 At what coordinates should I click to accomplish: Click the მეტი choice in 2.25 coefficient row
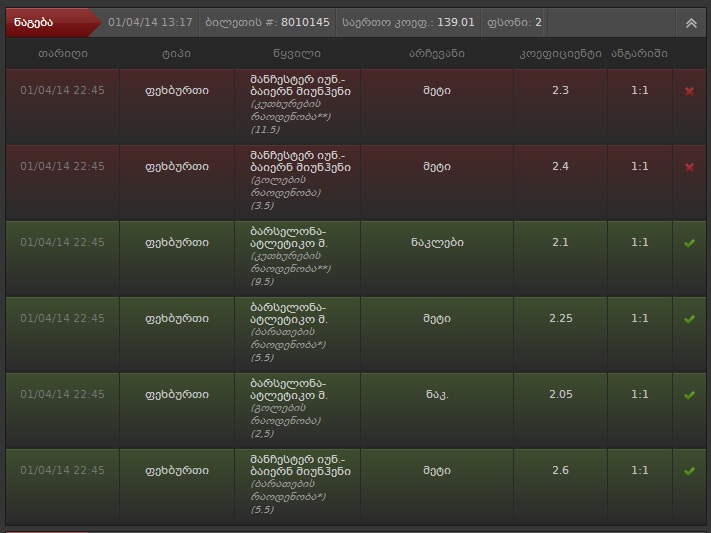[437, 318]
